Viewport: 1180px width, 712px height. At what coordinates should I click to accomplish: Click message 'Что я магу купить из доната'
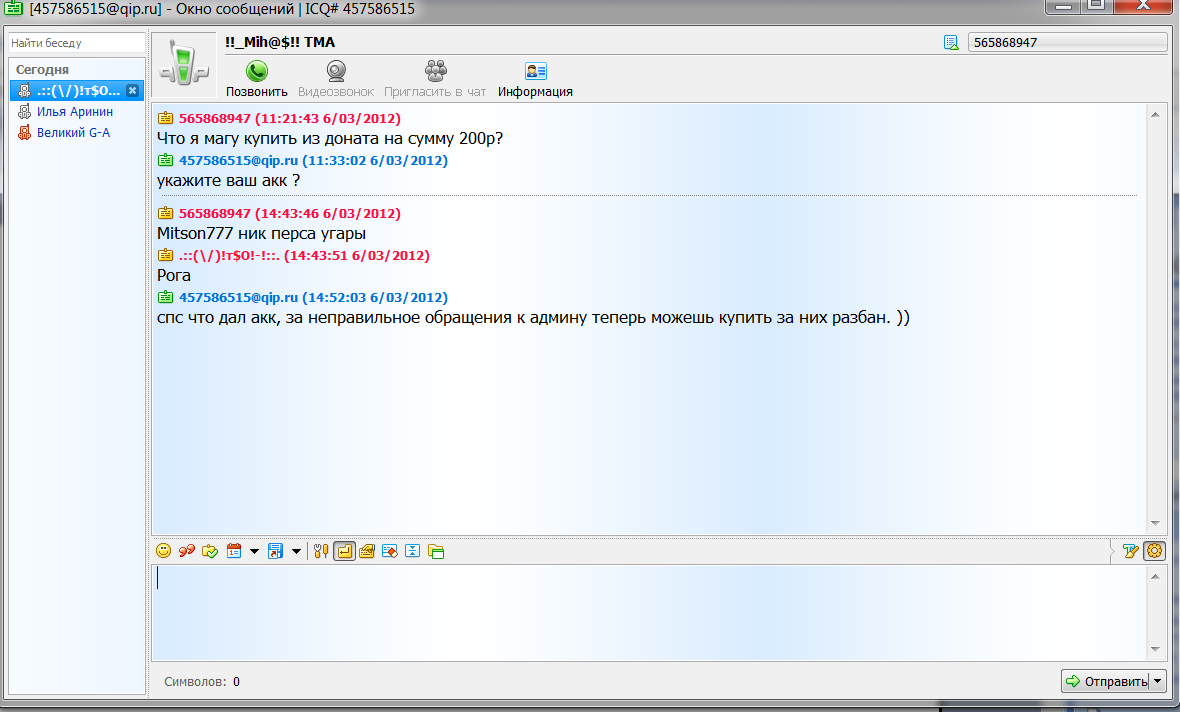click(x=330, y=138)
